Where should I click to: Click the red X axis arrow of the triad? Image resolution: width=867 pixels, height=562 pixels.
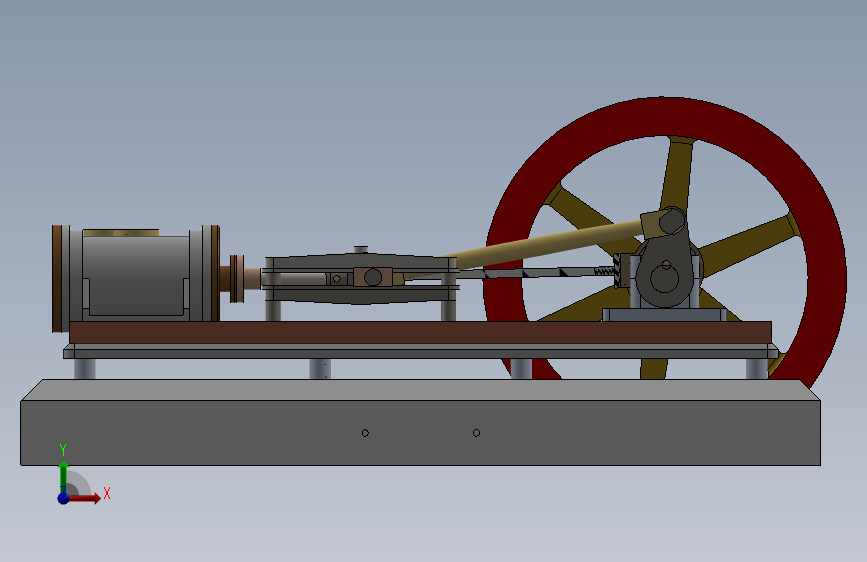coord(85,498)
